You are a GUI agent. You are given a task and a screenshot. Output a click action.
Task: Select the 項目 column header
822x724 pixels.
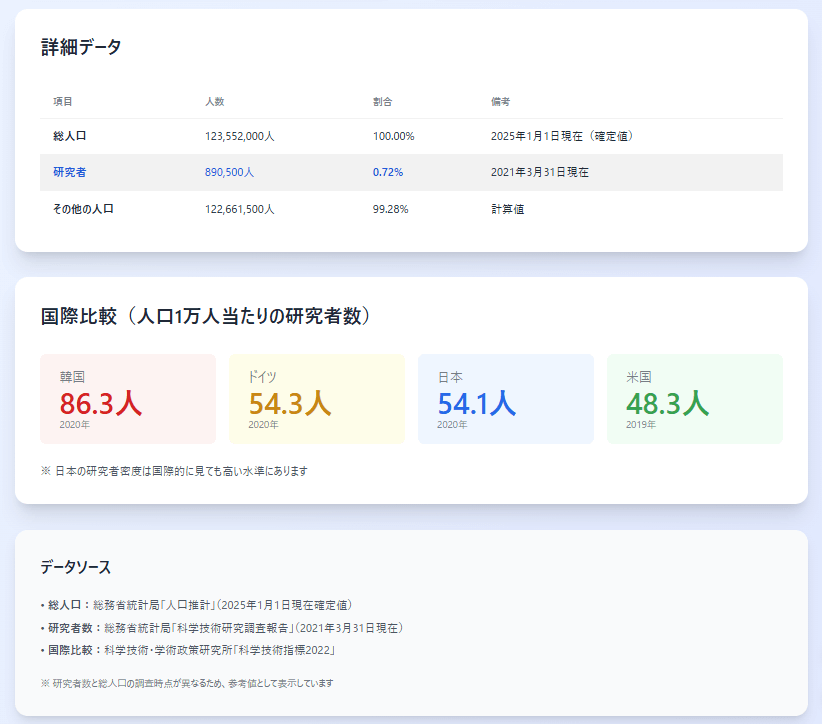63,102
